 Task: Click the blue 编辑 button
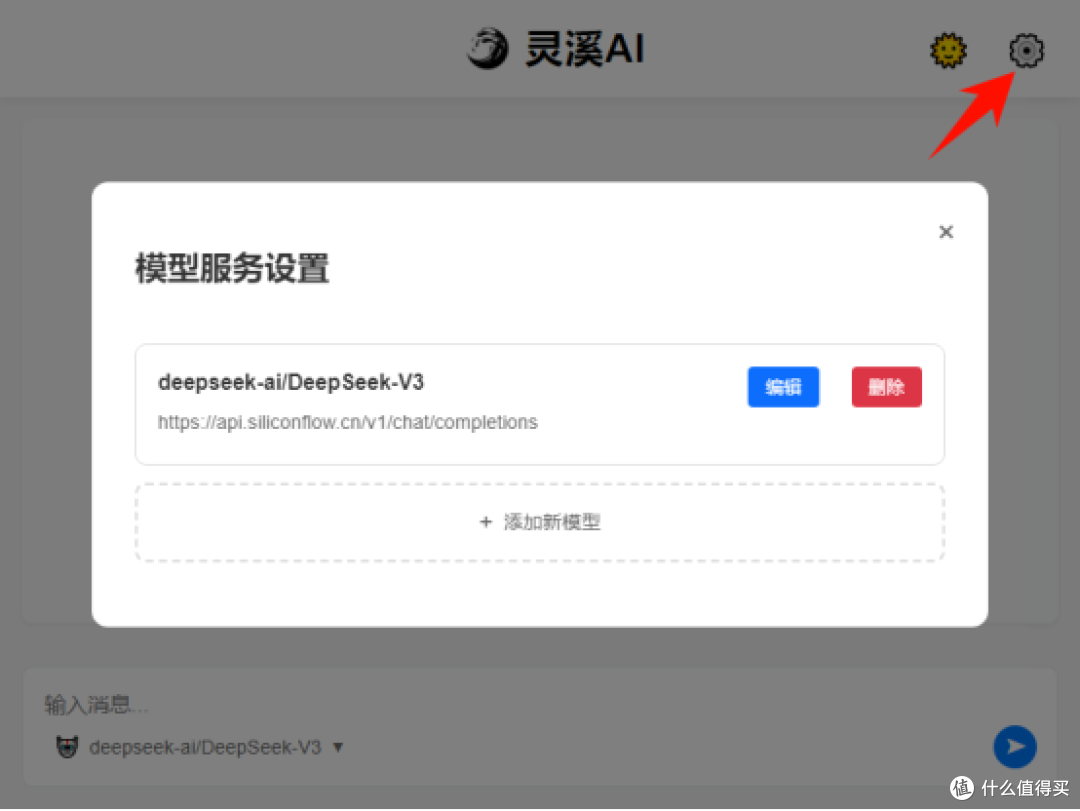coord(783,387)
